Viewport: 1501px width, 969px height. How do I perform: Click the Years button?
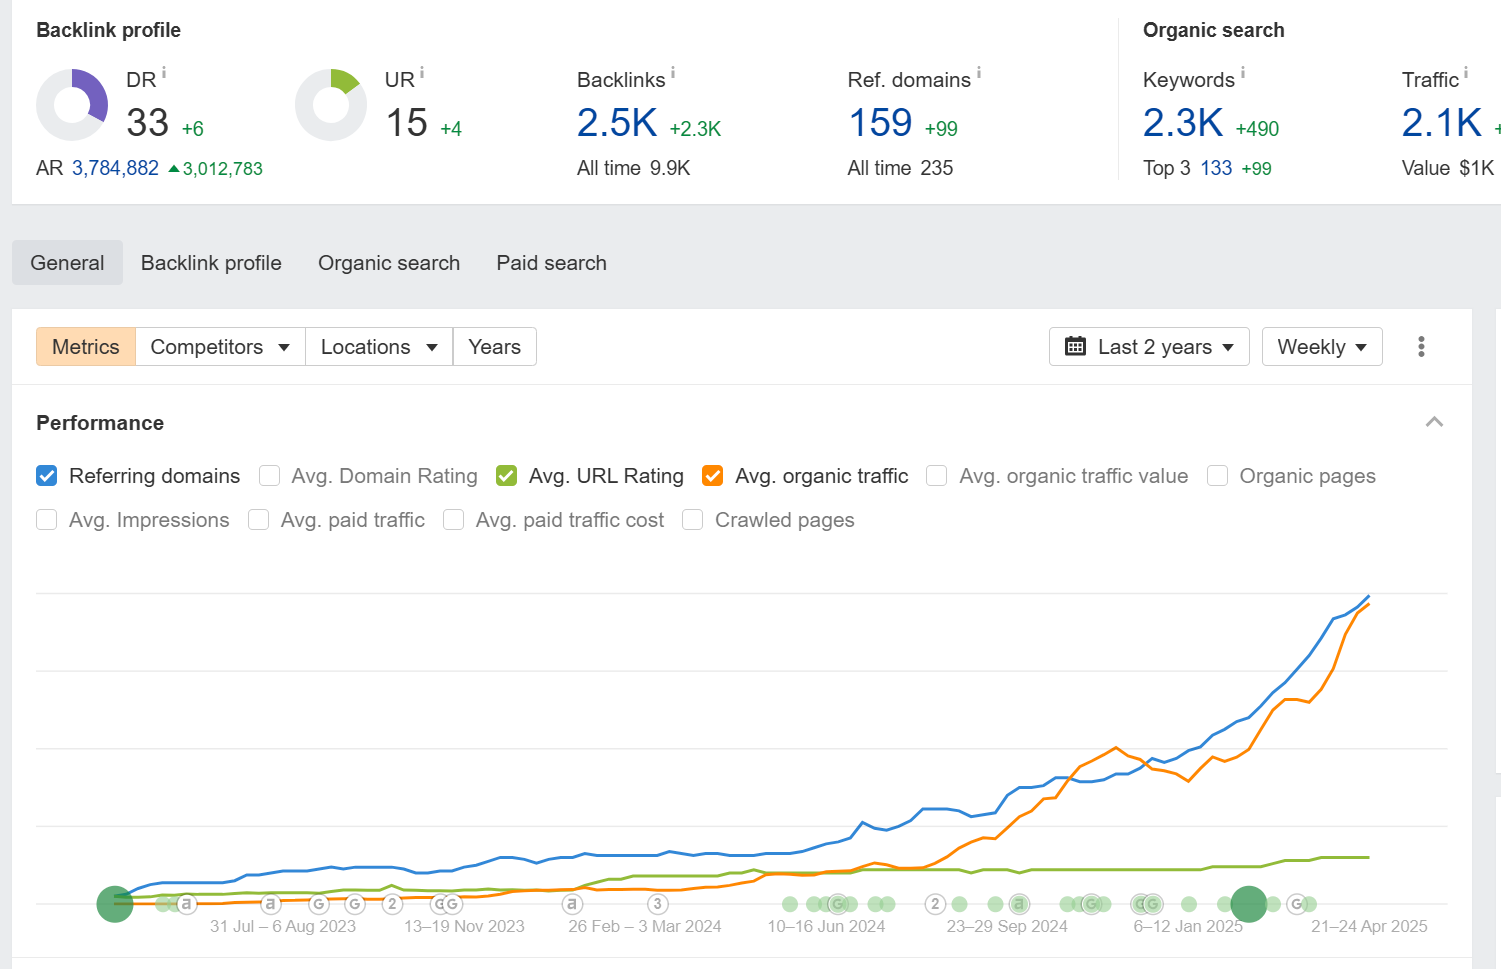(494, 347)
